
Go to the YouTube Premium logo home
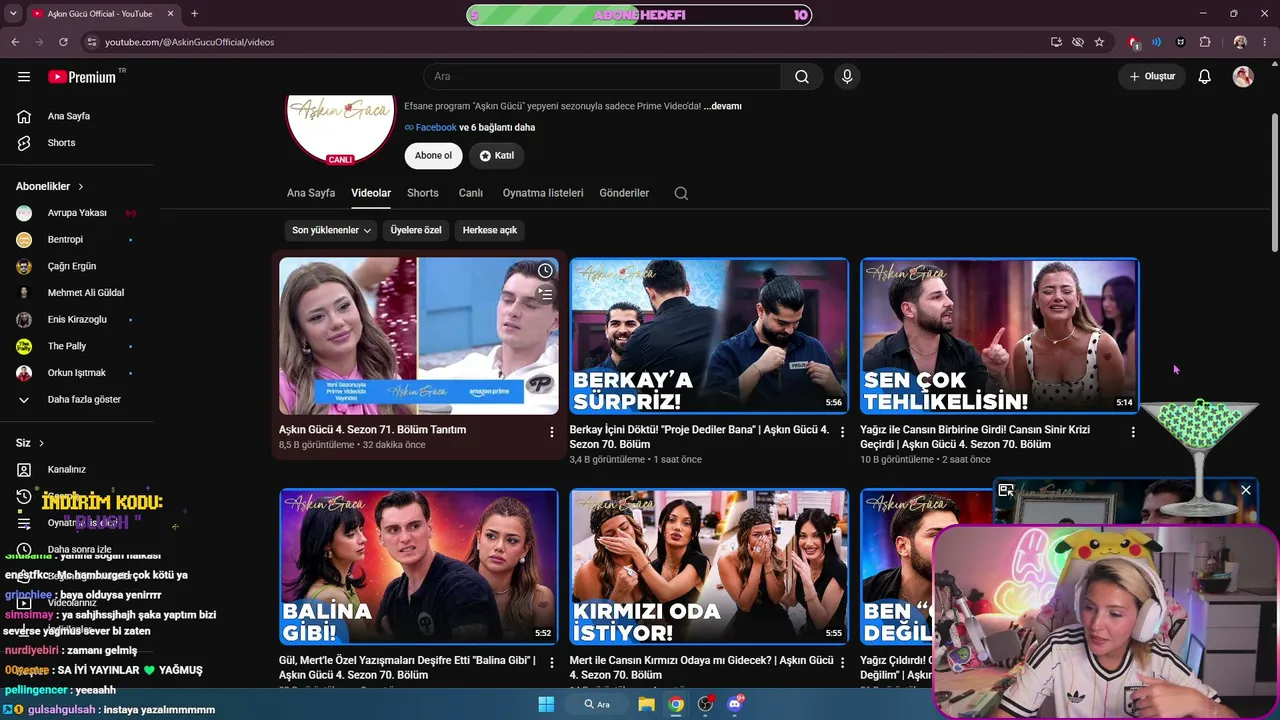(83, 77)
